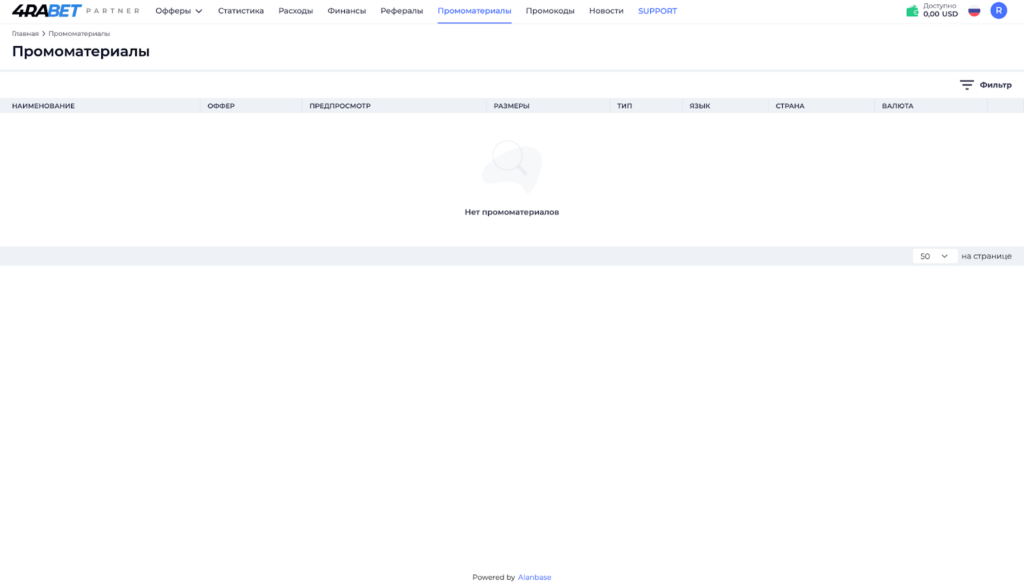This screenshot has width=1024, height=586.
Task: Click the ОФФЕР column header
Action: click(221, 106)
